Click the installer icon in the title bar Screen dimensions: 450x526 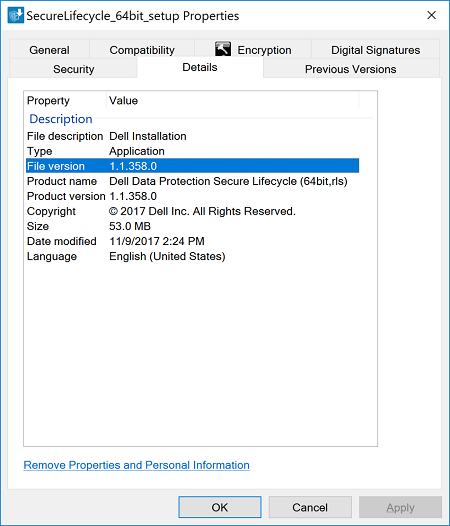pyautogui.click(x=16, y=16)
